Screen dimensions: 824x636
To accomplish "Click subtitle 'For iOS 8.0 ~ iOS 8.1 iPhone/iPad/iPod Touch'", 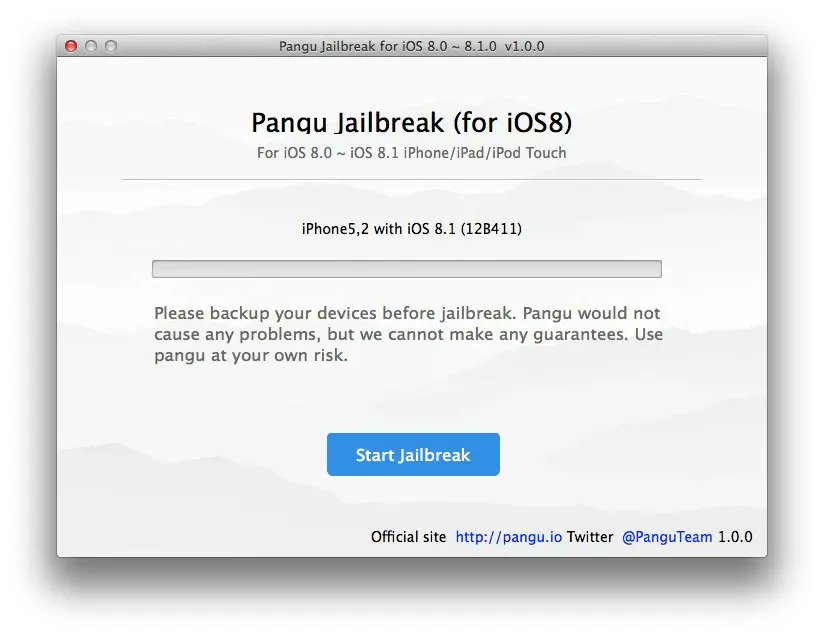I will pyautogui.click(x=411, y=153).
